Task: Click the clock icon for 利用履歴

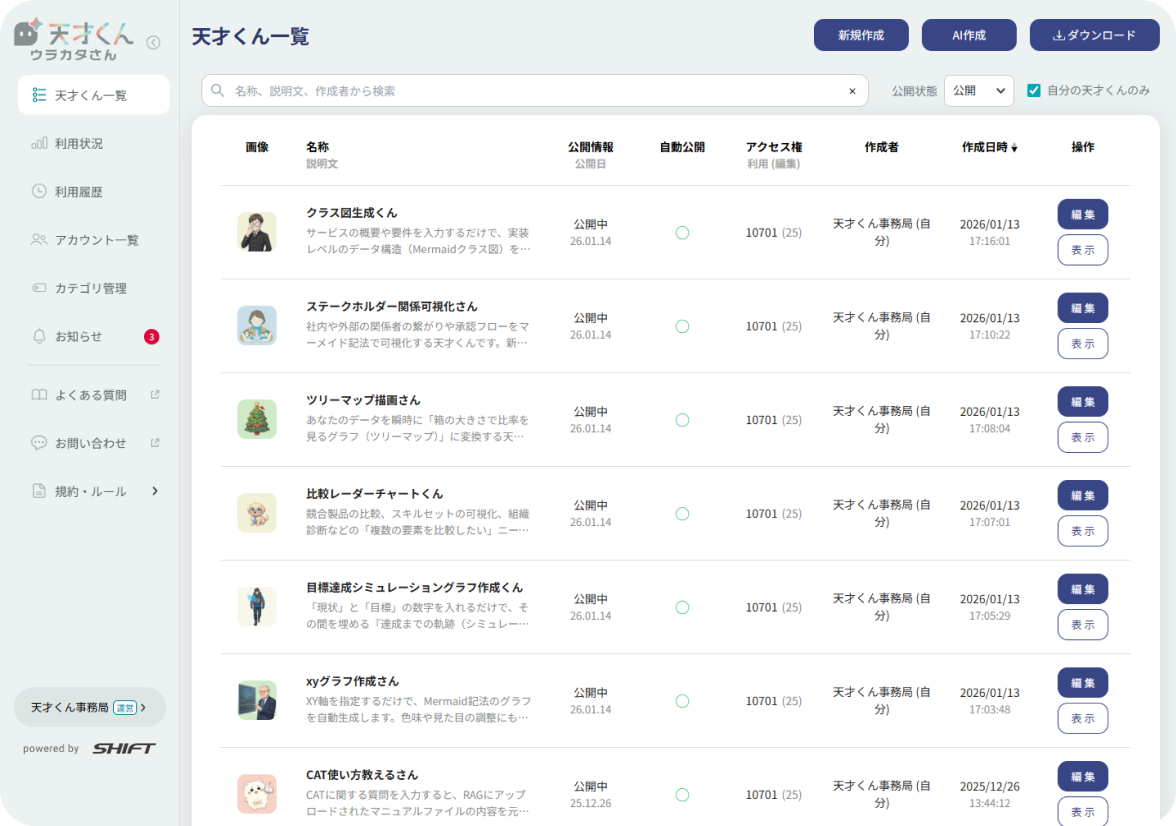Action: tap(39, 191)
